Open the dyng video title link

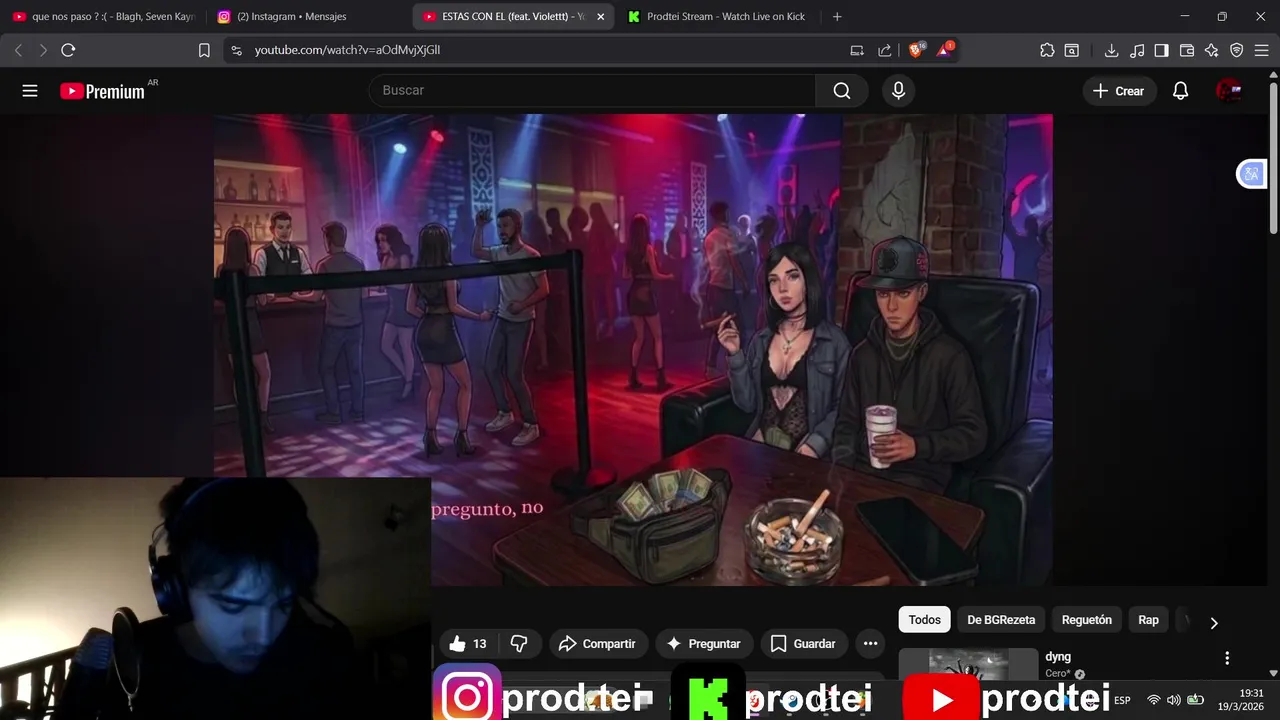(1058, 657)
